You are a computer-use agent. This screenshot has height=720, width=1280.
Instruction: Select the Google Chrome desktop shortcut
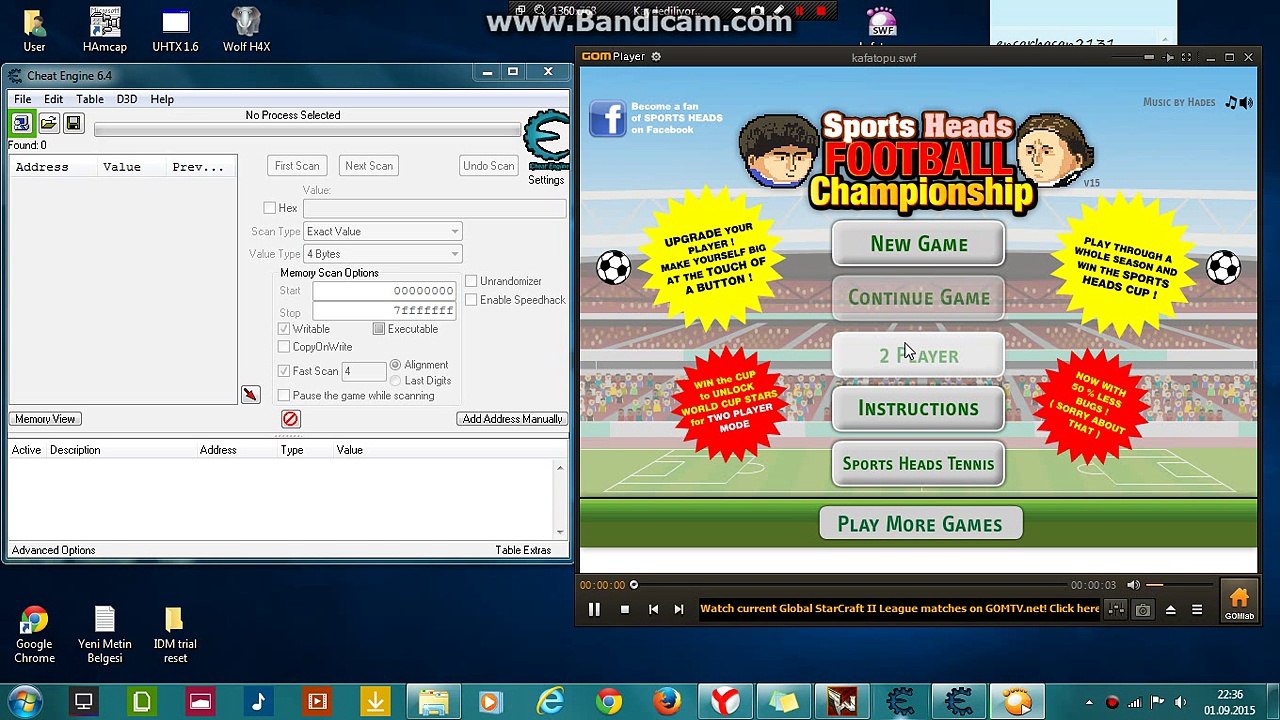(34, 634)
